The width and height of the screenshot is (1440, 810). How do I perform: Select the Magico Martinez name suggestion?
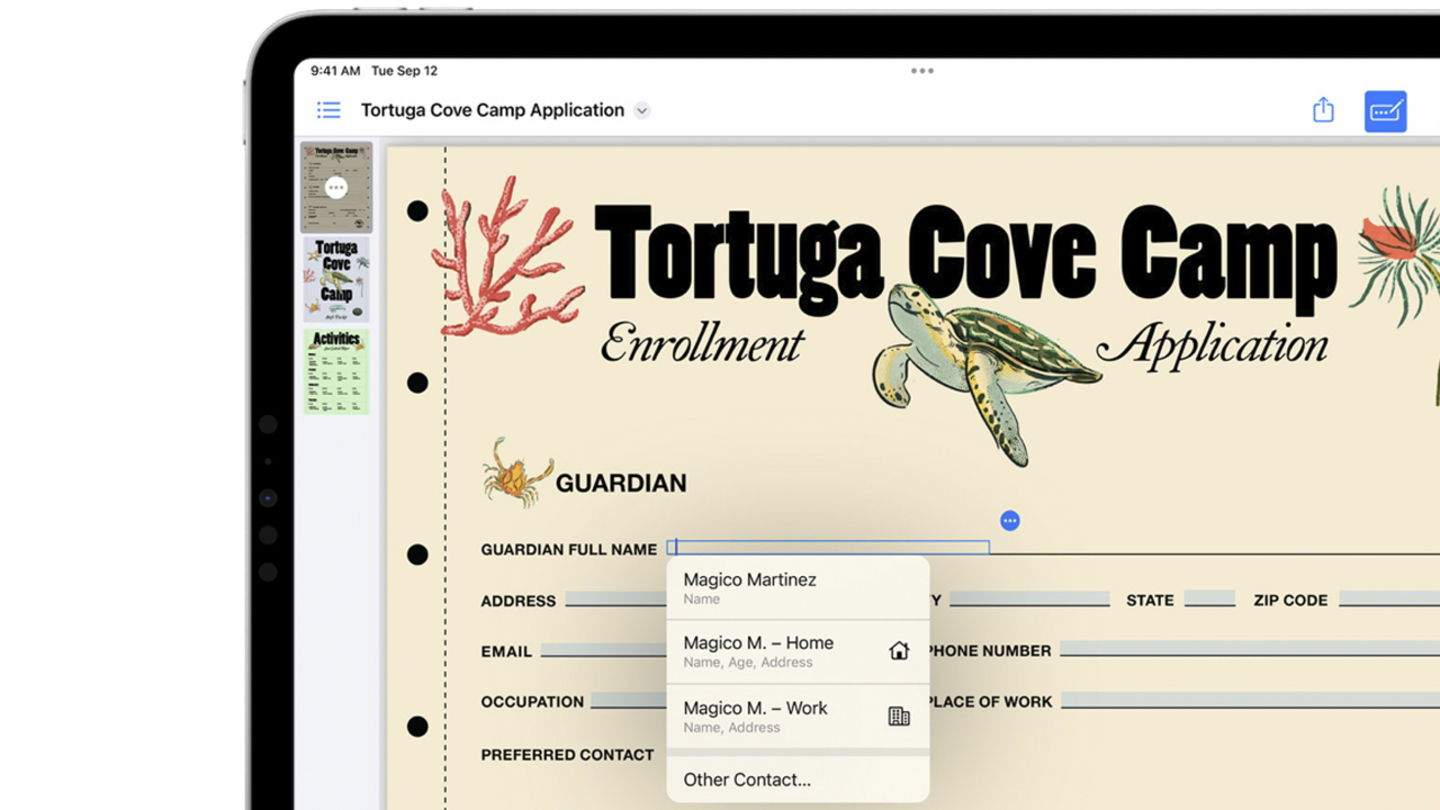[x=749, y=585]
